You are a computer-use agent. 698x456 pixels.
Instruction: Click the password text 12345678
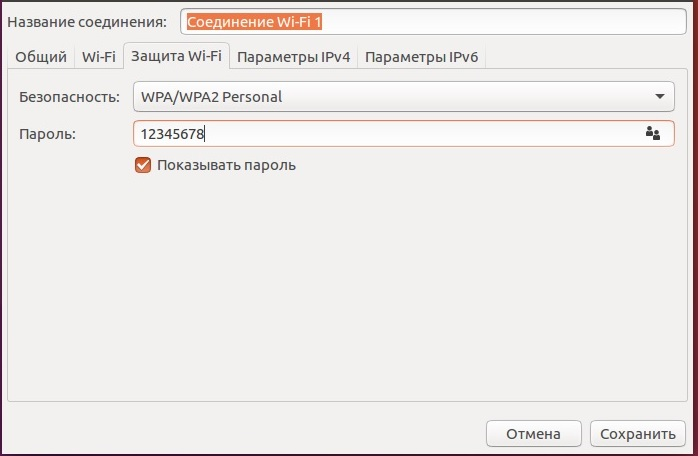tap(172, 133)
